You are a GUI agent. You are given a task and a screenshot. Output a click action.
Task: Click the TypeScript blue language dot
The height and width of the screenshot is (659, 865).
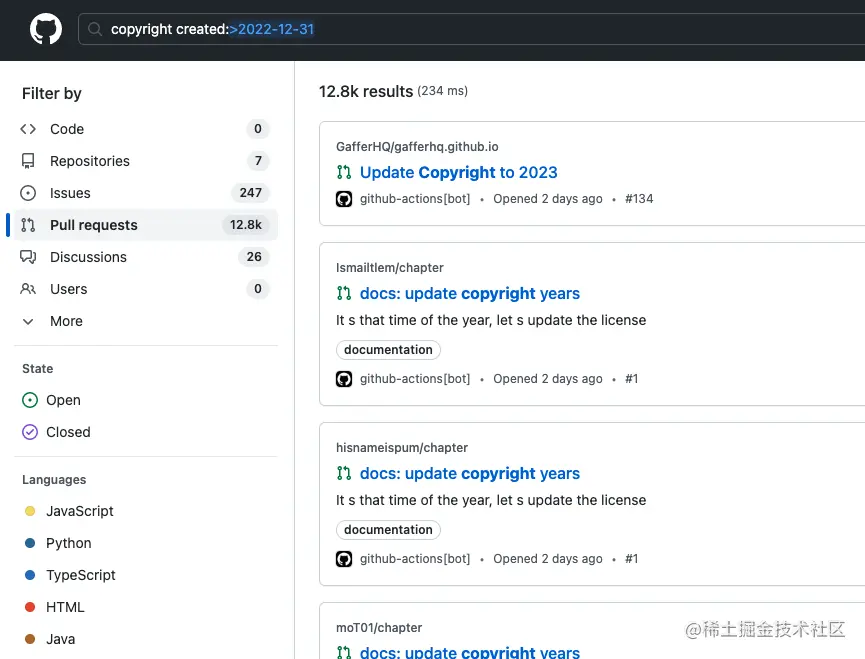tap(30, 575)
